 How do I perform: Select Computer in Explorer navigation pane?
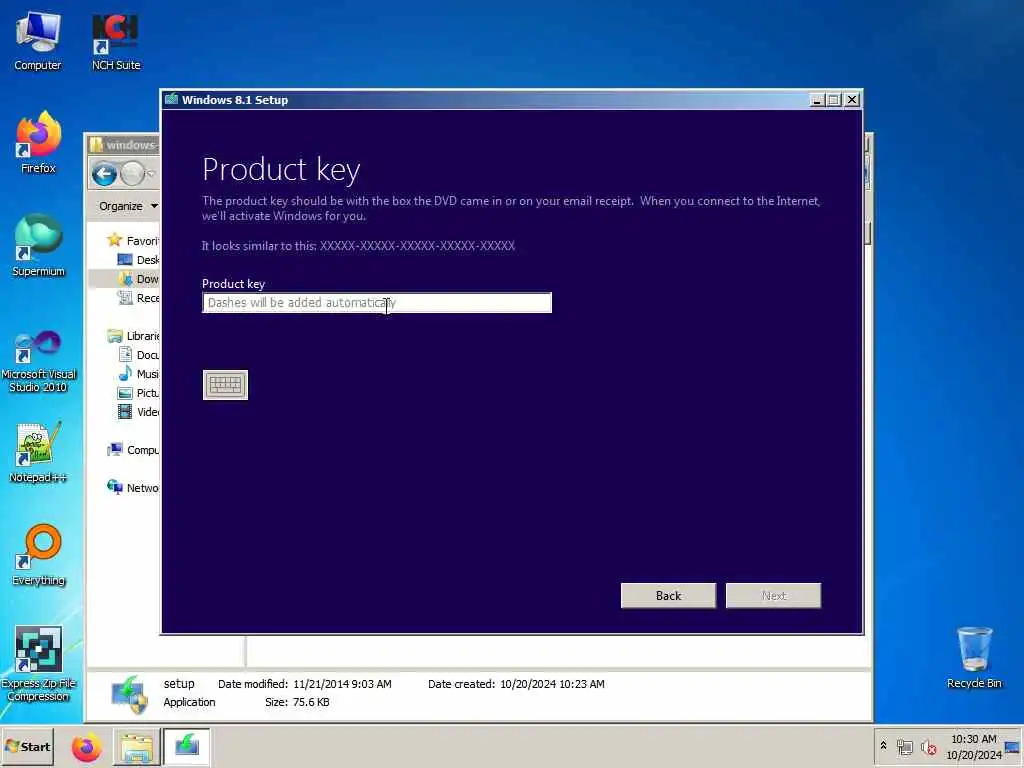tap(133, 450)
